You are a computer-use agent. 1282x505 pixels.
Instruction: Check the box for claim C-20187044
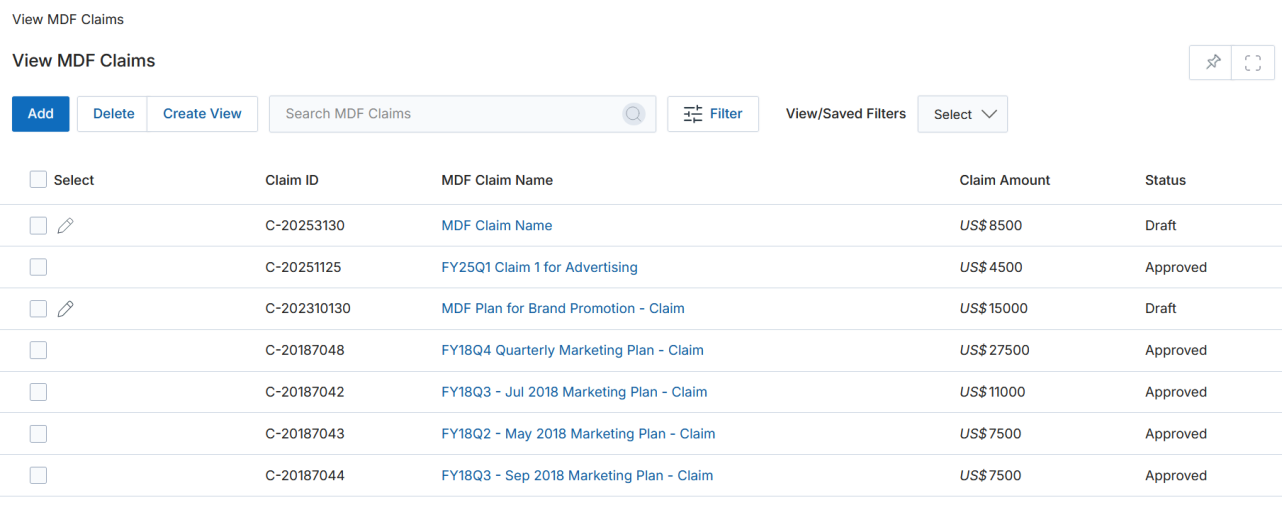38,475
